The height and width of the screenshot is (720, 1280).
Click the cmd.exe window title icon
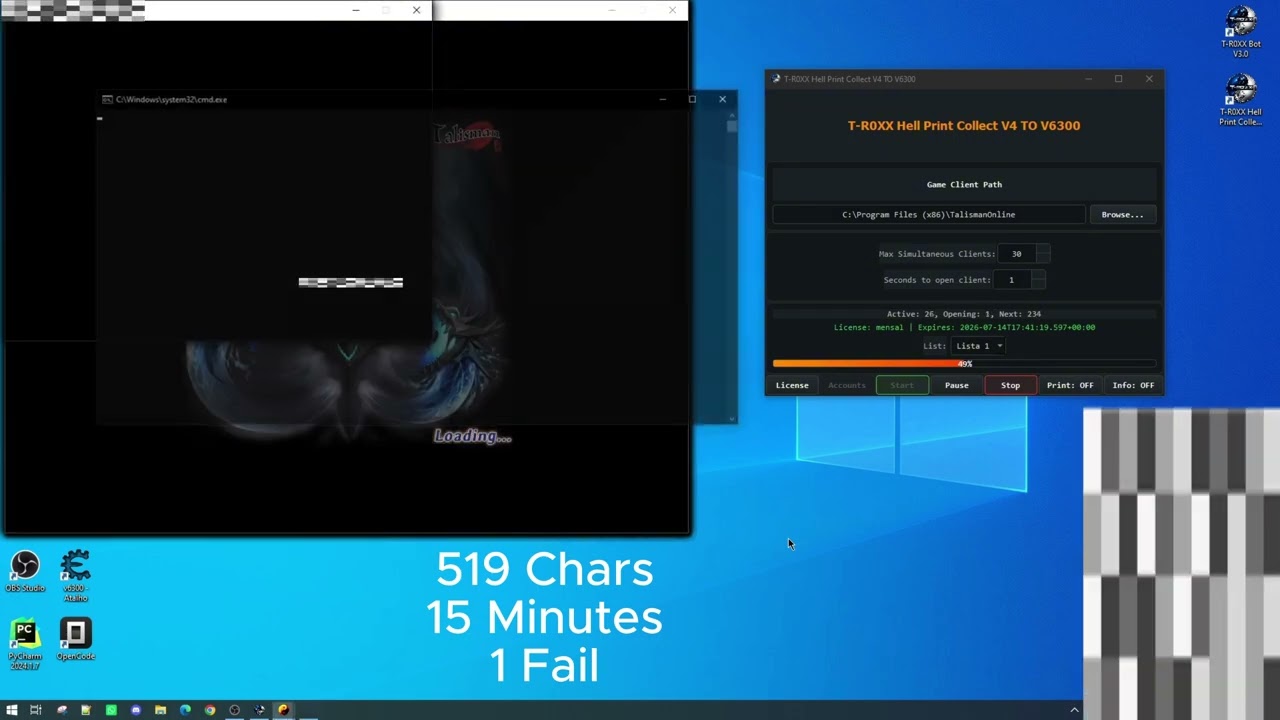(107, 99)
